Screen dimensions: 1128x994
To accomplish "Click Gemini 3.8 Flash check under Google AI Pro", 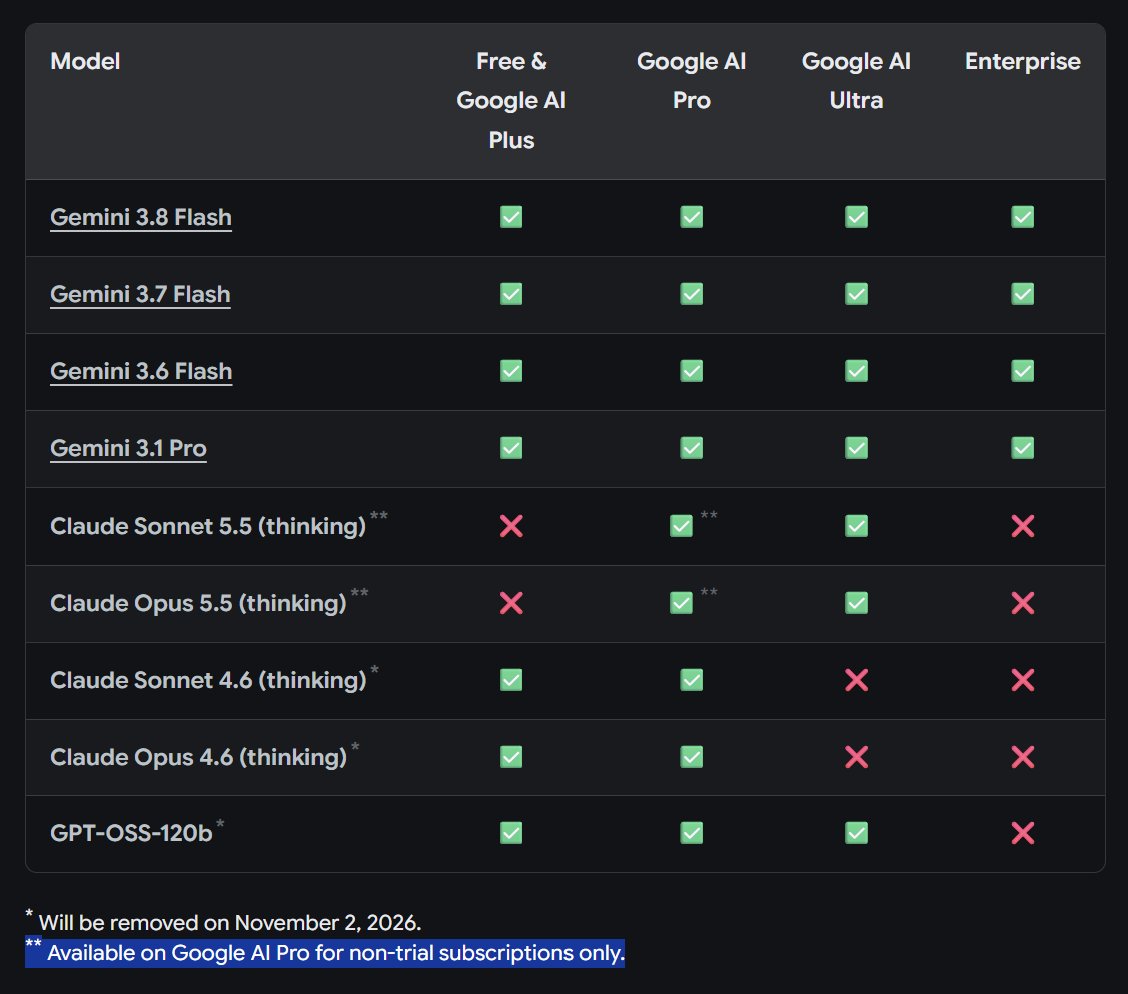I will tap(691, 216).
